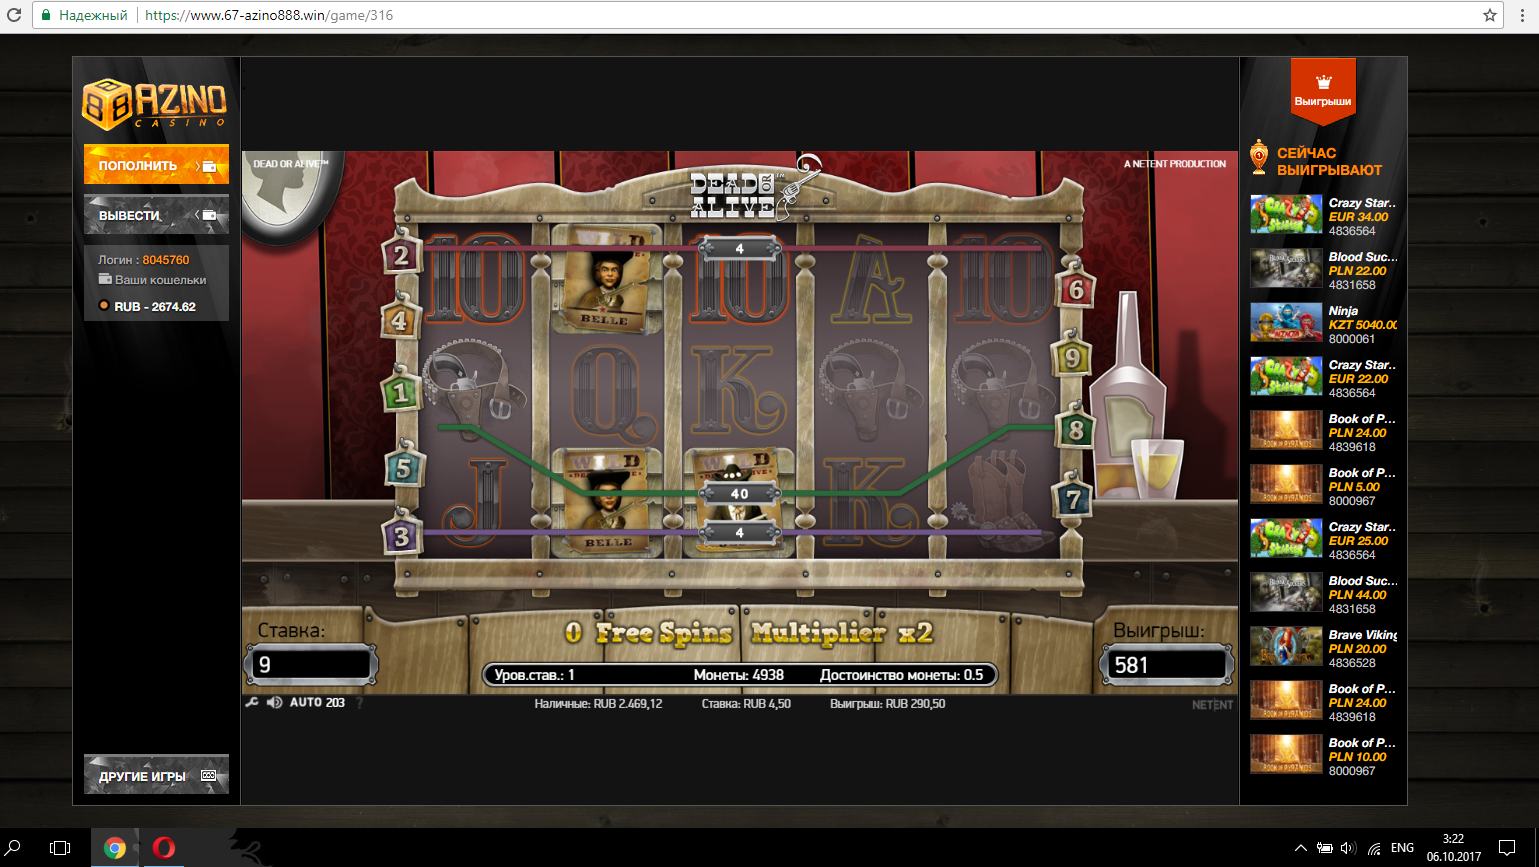Image resolution: width=1539 pixels, height=867 pixels.
Task: Click the Выигрыш: RUB 290,50 status text
Action: point(888,704)
